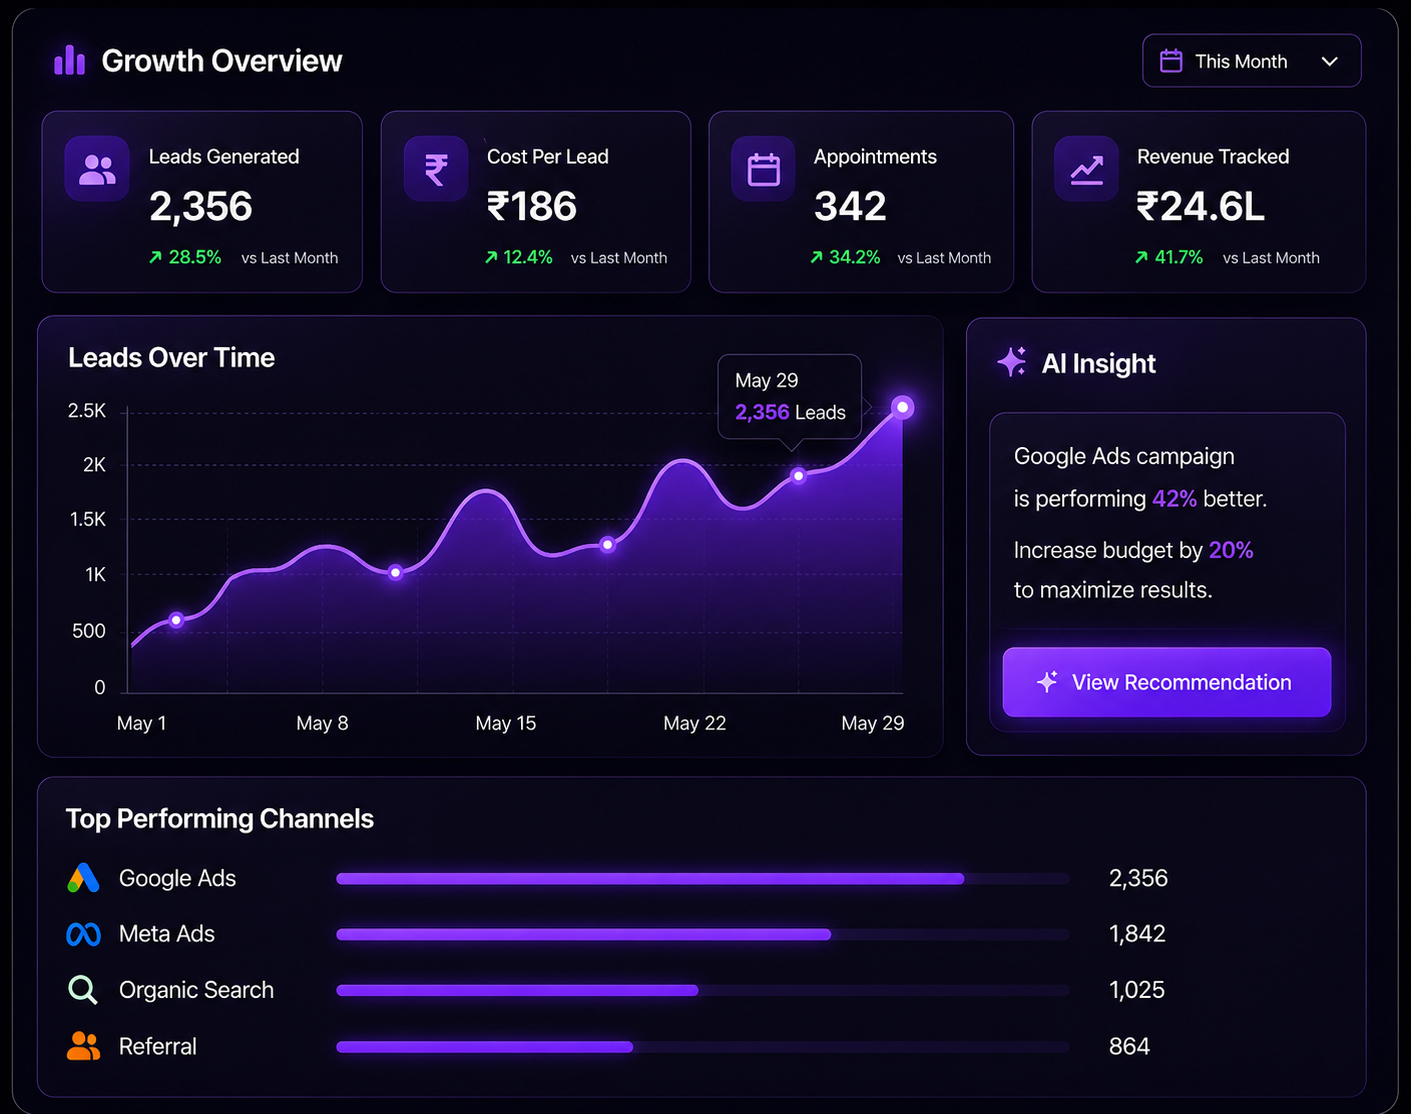The image size is (1411, 1114).
Task: Click the "₹186" cost value
Action: coord(532,207)
